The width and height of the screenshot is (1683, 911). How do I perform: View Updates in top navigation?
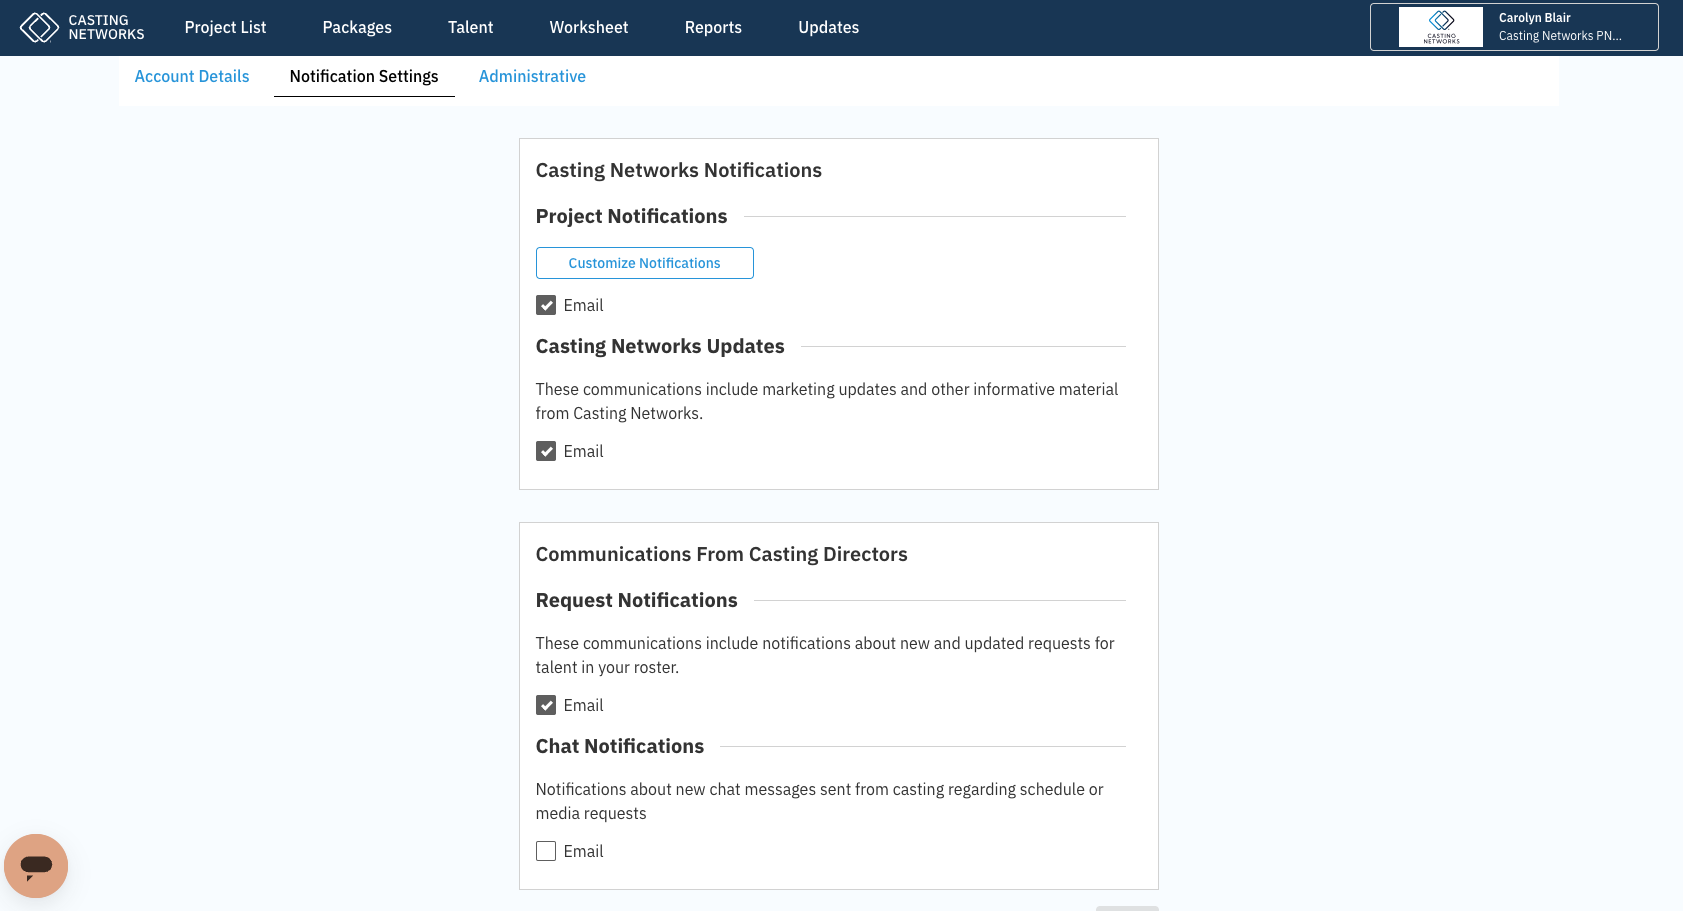click(x=828, y=27)
